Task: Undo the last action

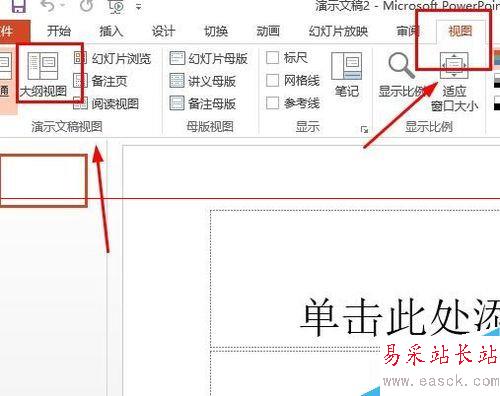Action: pyautogui.click(x=48, y=6)
